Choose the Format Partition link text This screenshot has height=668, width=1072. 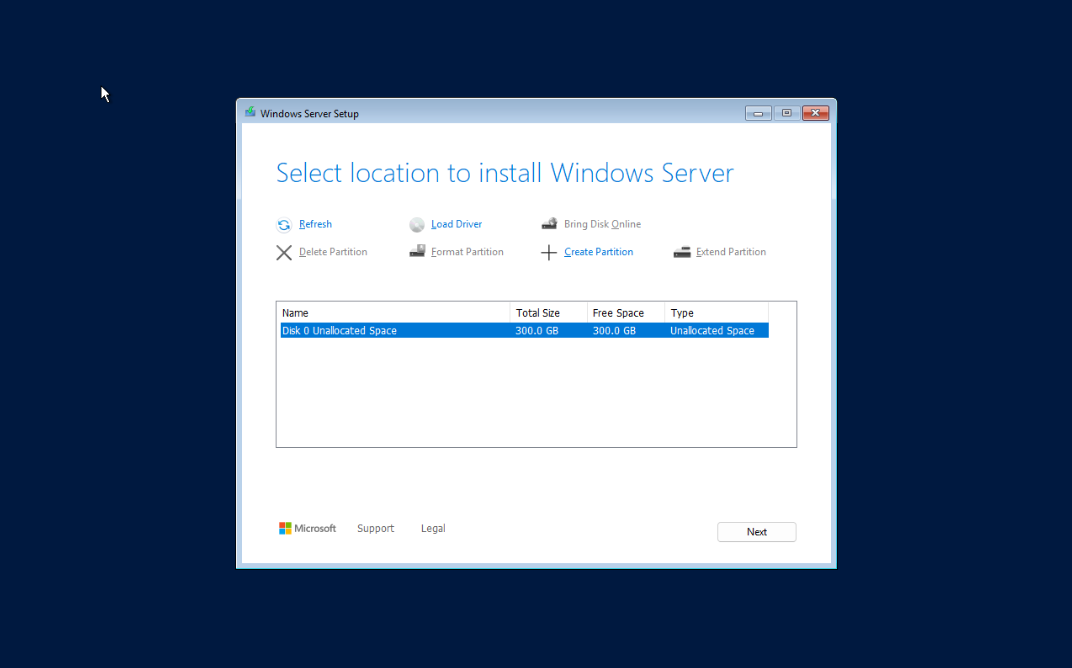(x=467, y=252)
